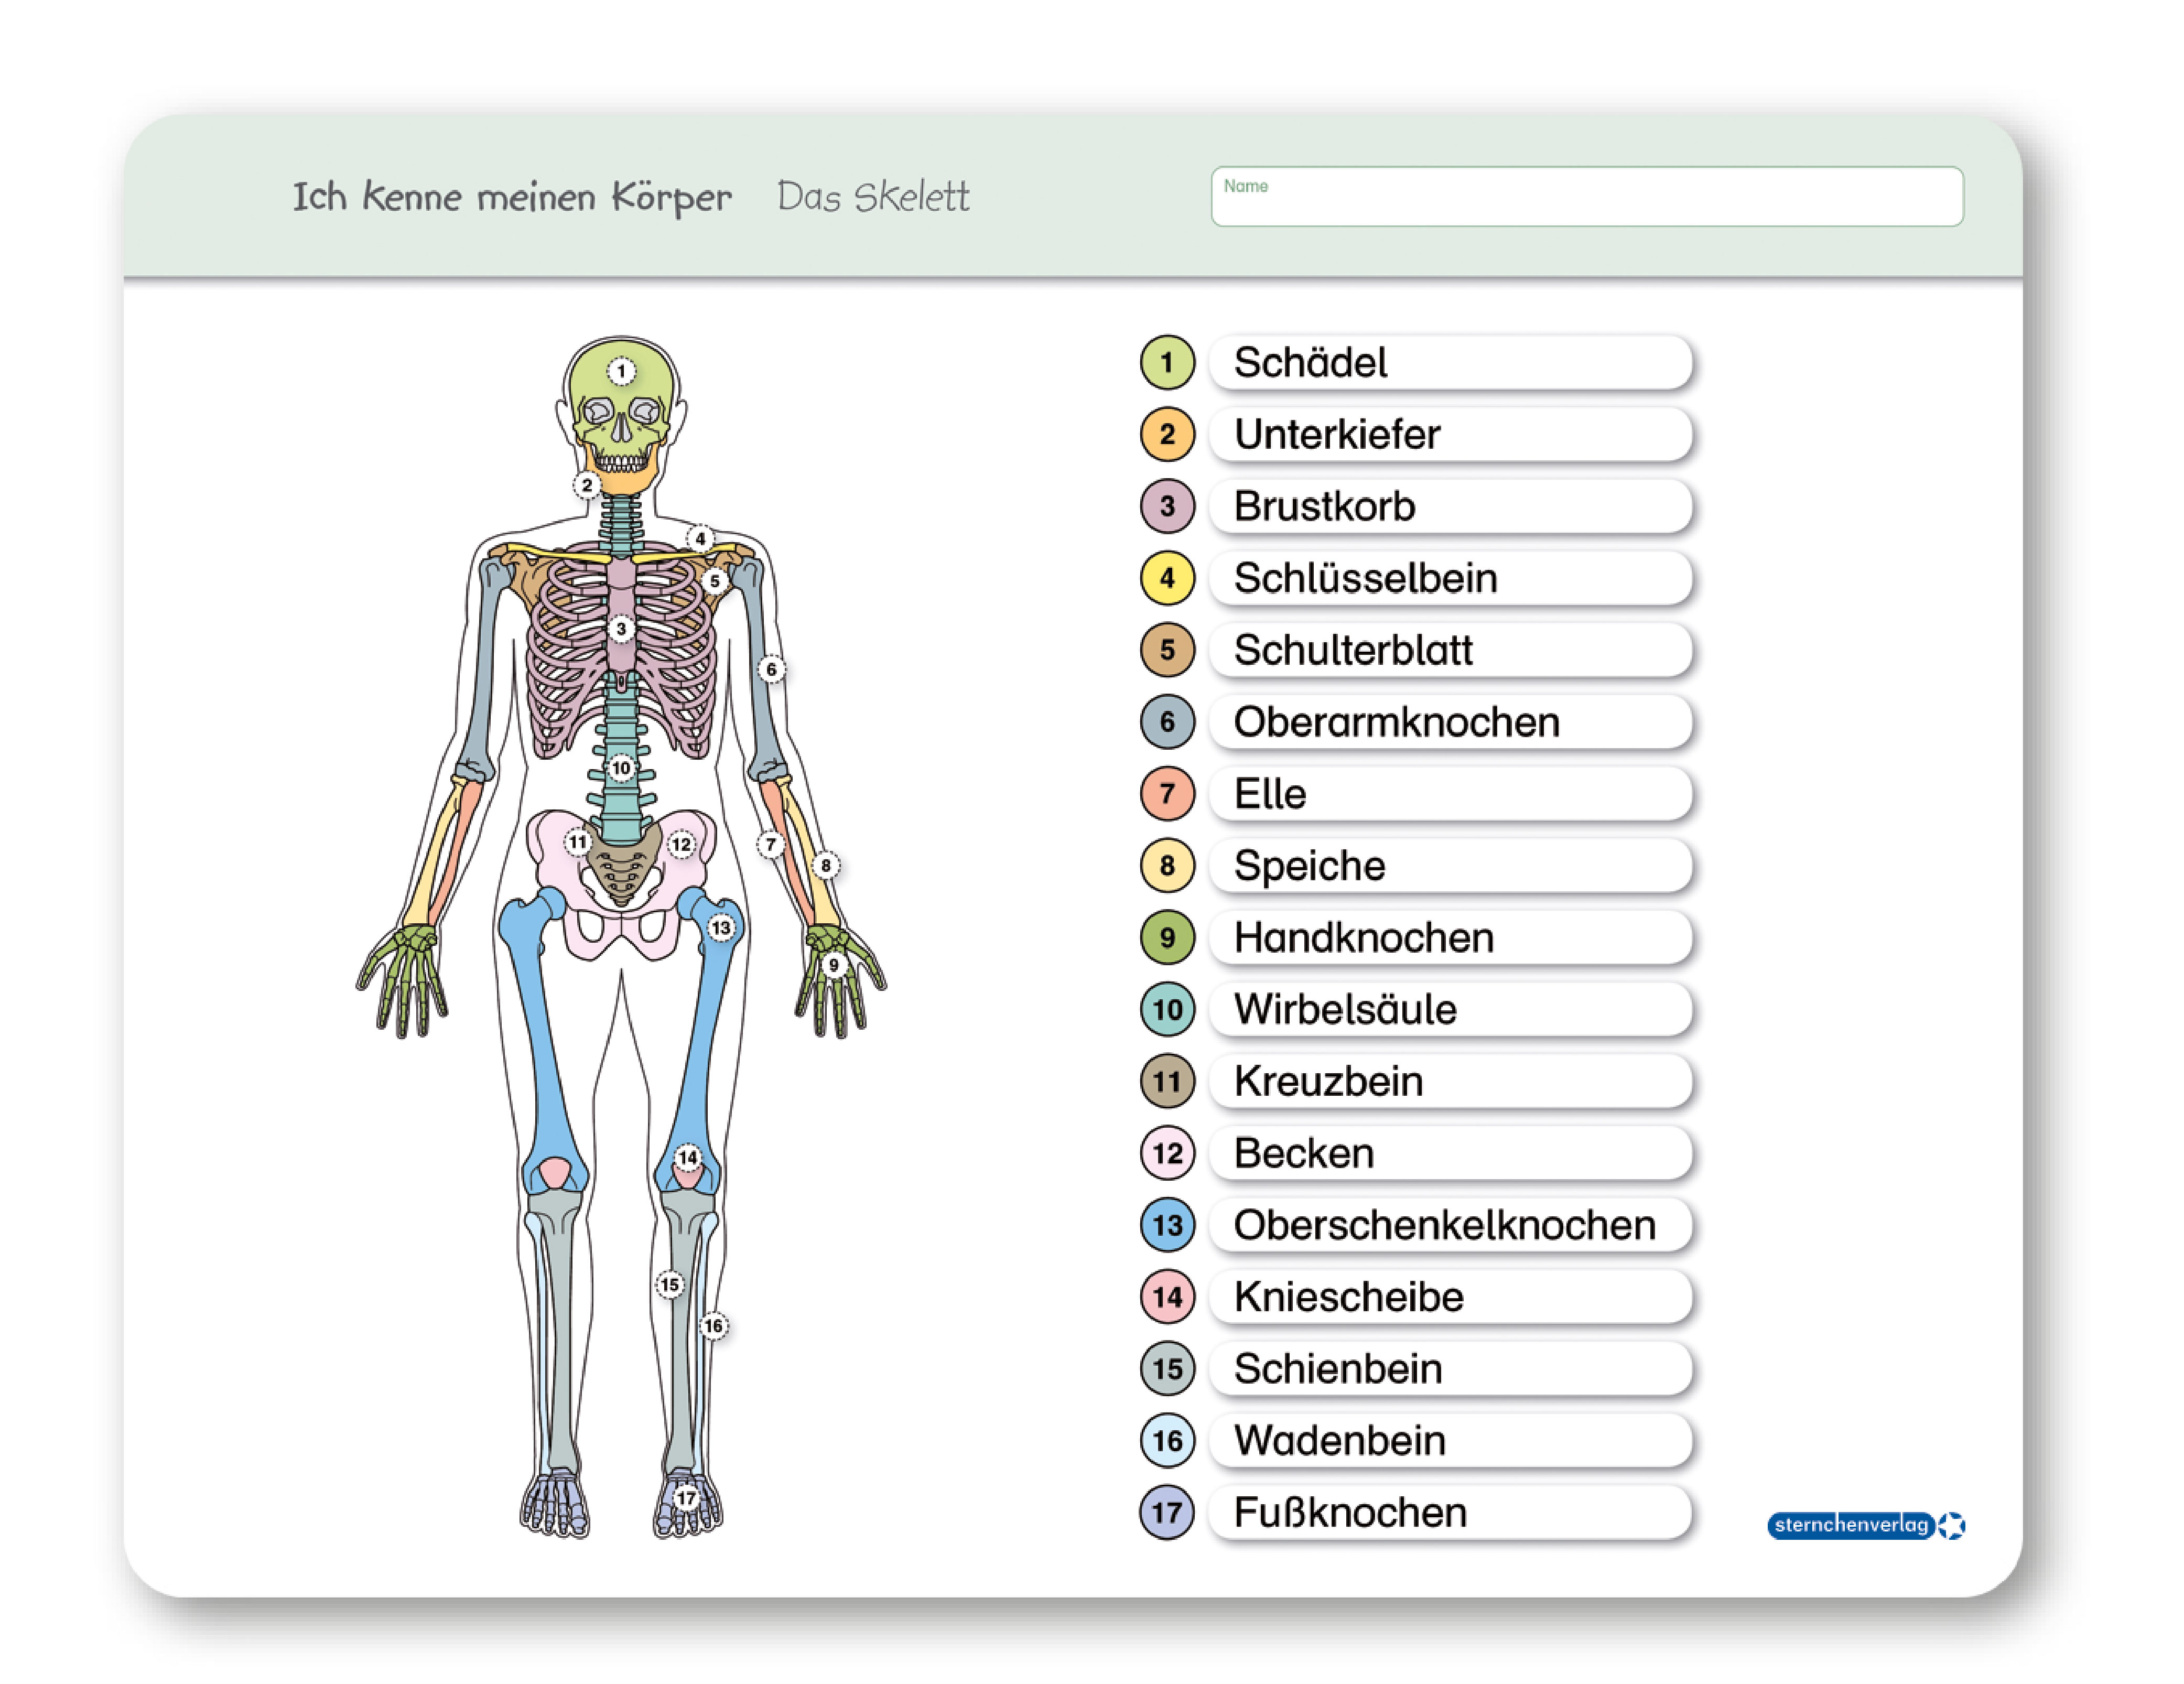The height and width of the screenshot is (1684, 2184).
Task: Click marker 17 on the foot
Action: [685, 1497]
